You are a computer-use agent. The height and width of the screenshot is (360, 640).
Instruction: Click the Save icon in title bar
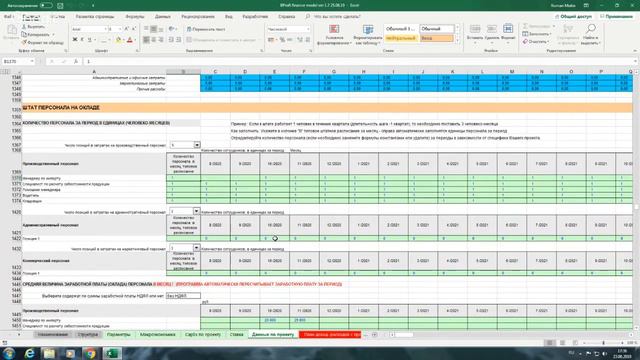(x=60, y=5)
